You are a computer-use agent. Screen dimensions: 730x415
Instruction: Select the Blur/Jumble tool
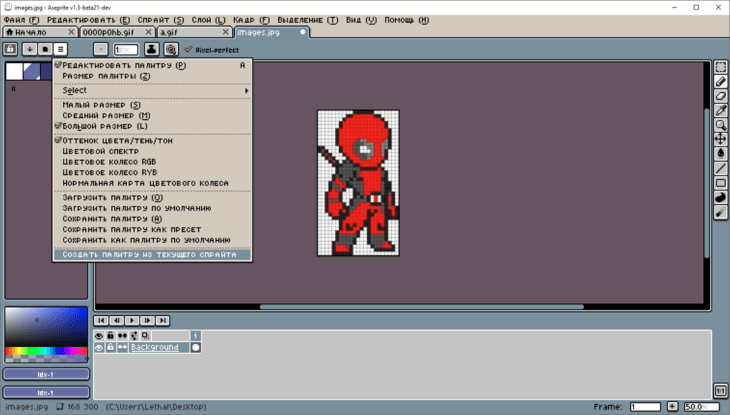pos(720,212)
